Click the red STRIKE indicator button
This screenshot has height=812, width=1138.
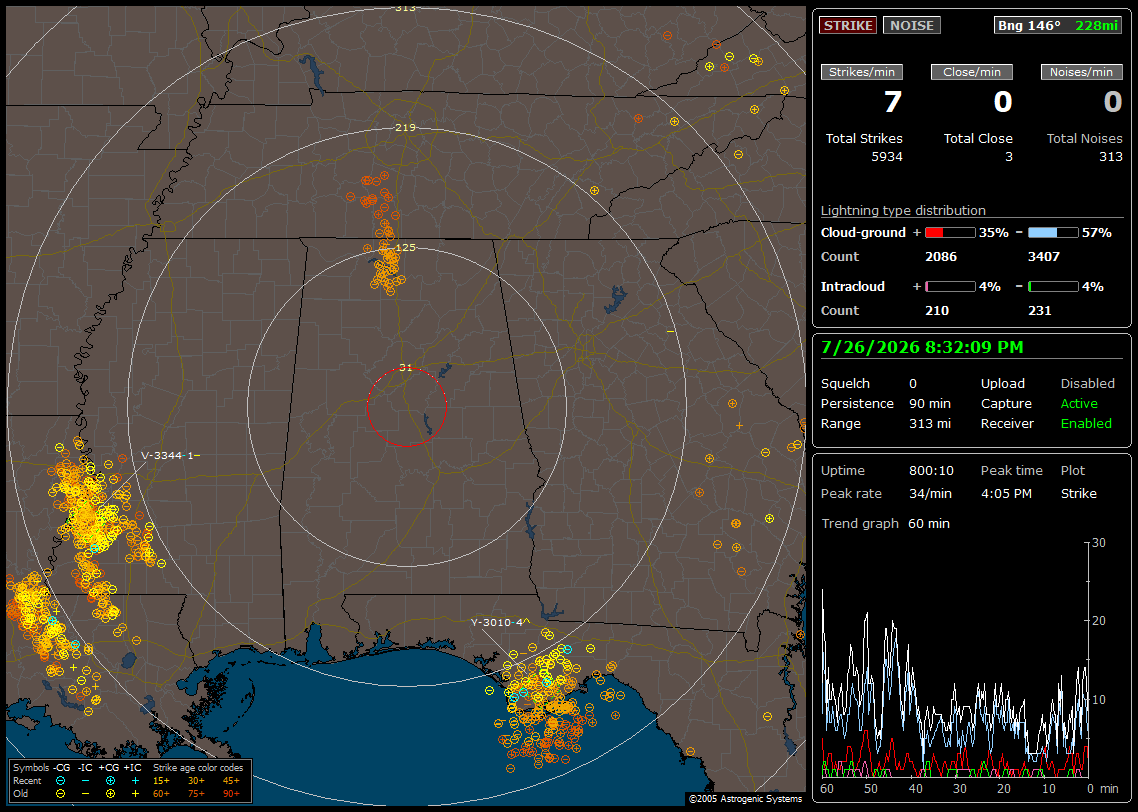tap(848, 25)
